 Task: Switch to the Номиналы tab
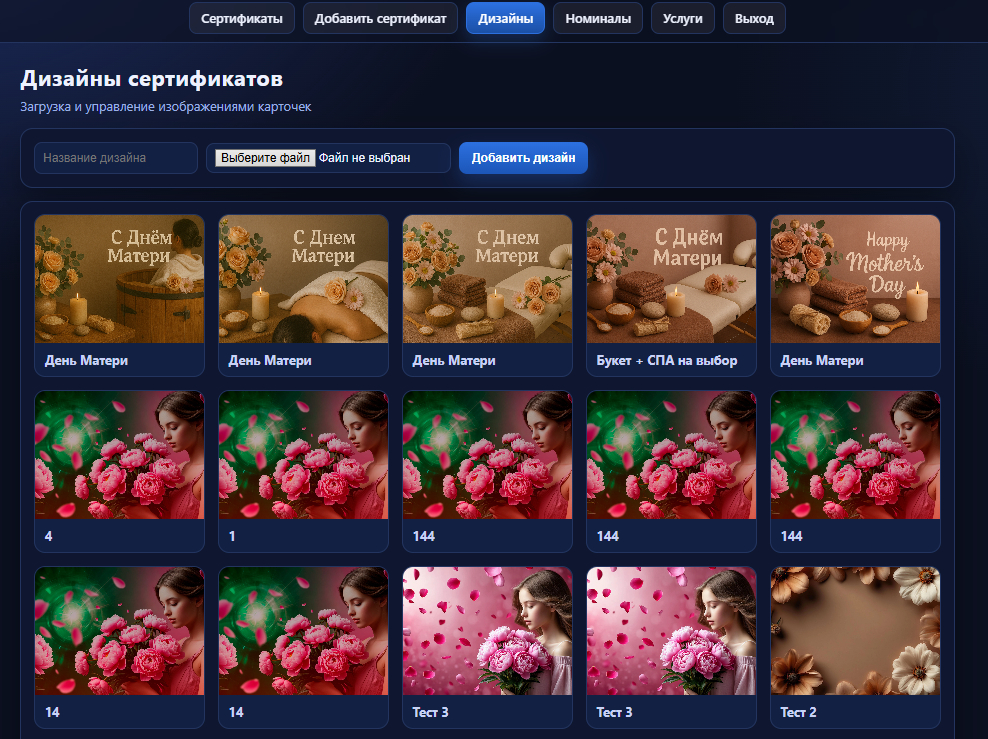click(x=597, y=18)
